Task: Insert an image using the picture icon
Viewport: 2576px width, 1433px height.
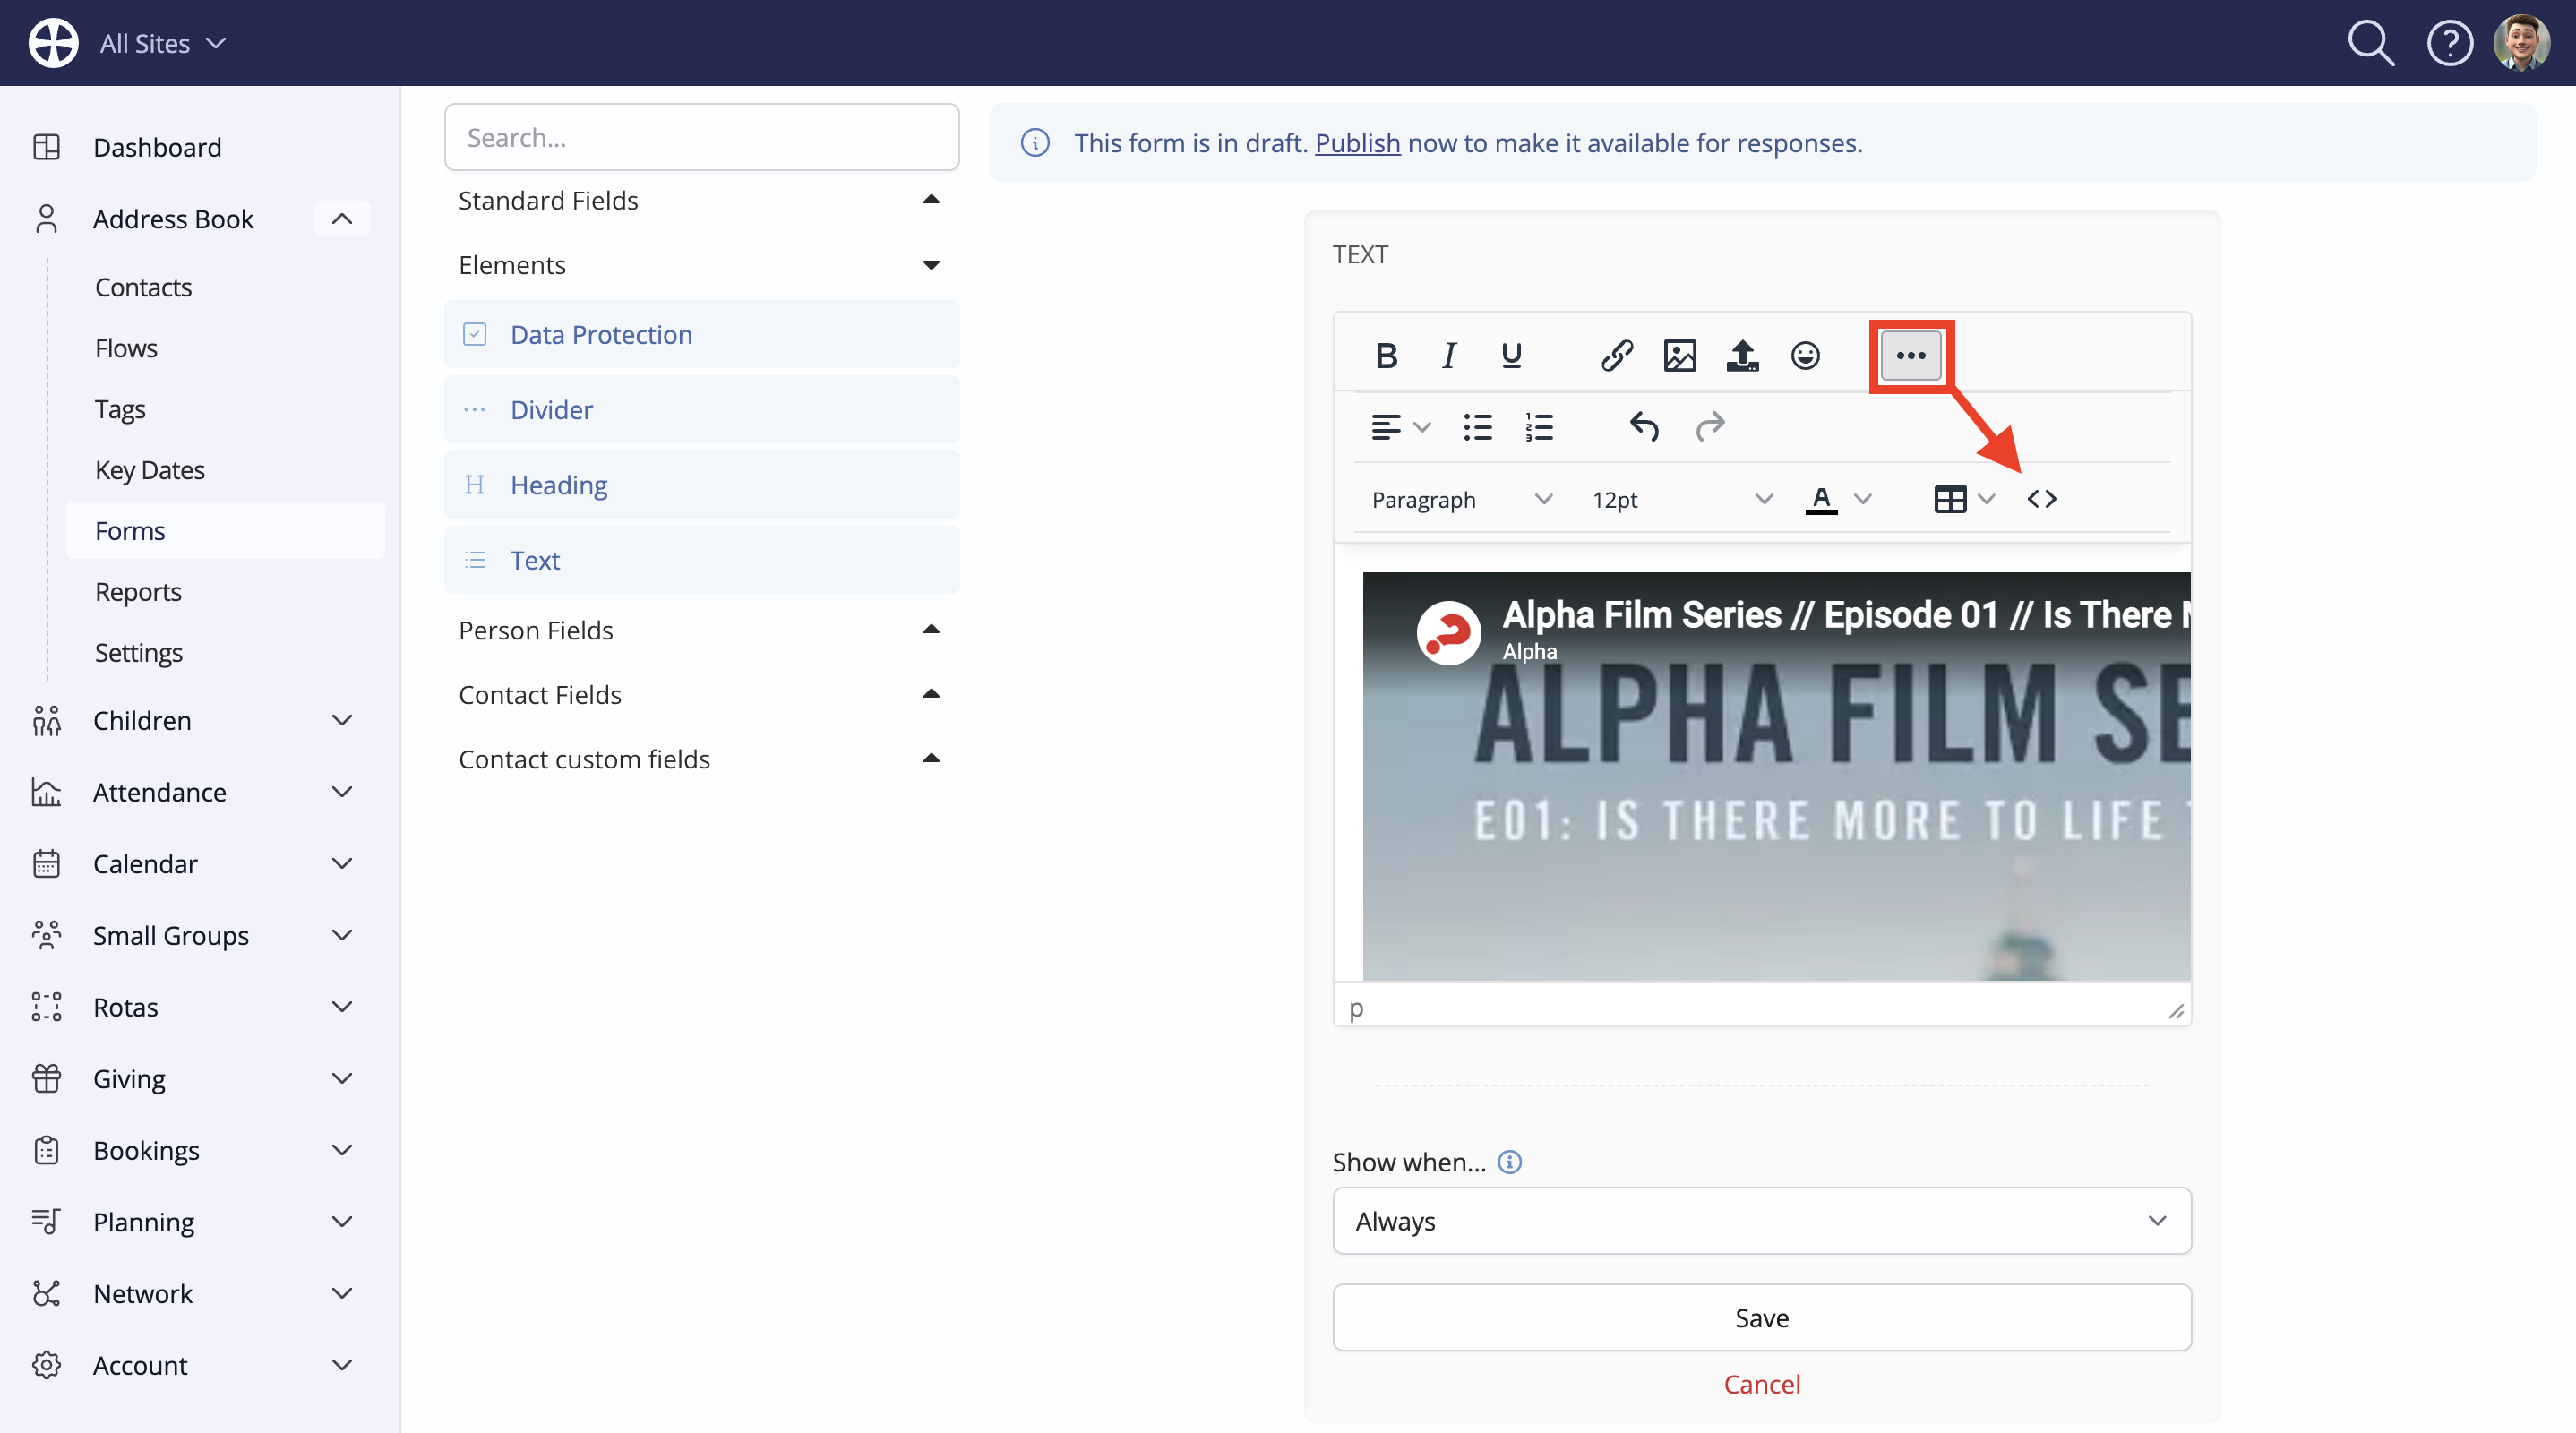Action: (1680, 355)
